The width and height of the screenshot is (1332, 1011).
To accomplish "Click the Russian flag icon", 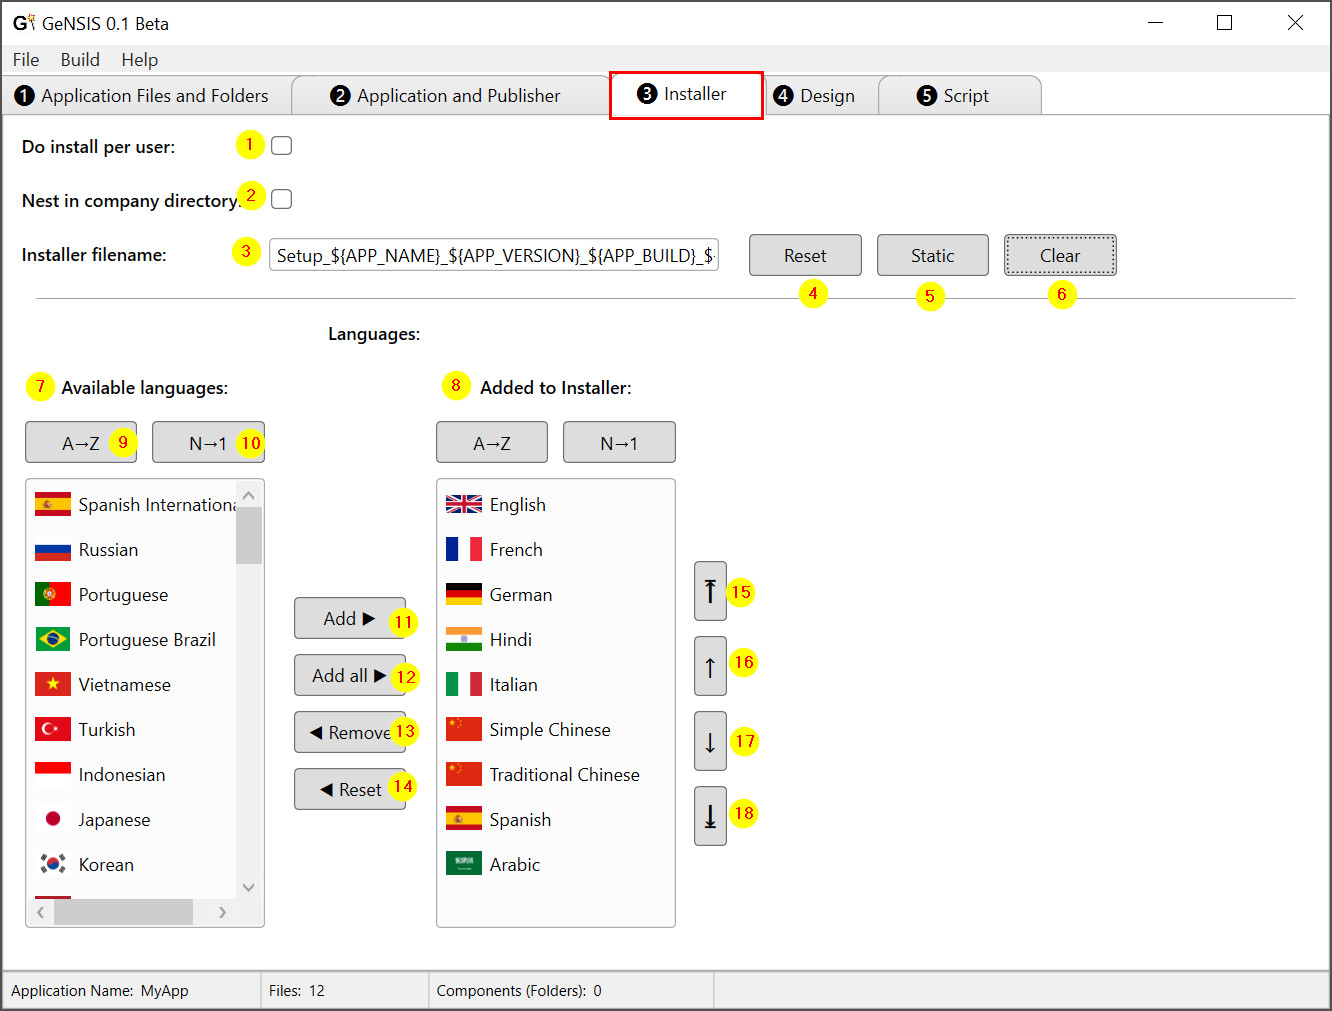I will pyautogui.click(x=53, y=549).
